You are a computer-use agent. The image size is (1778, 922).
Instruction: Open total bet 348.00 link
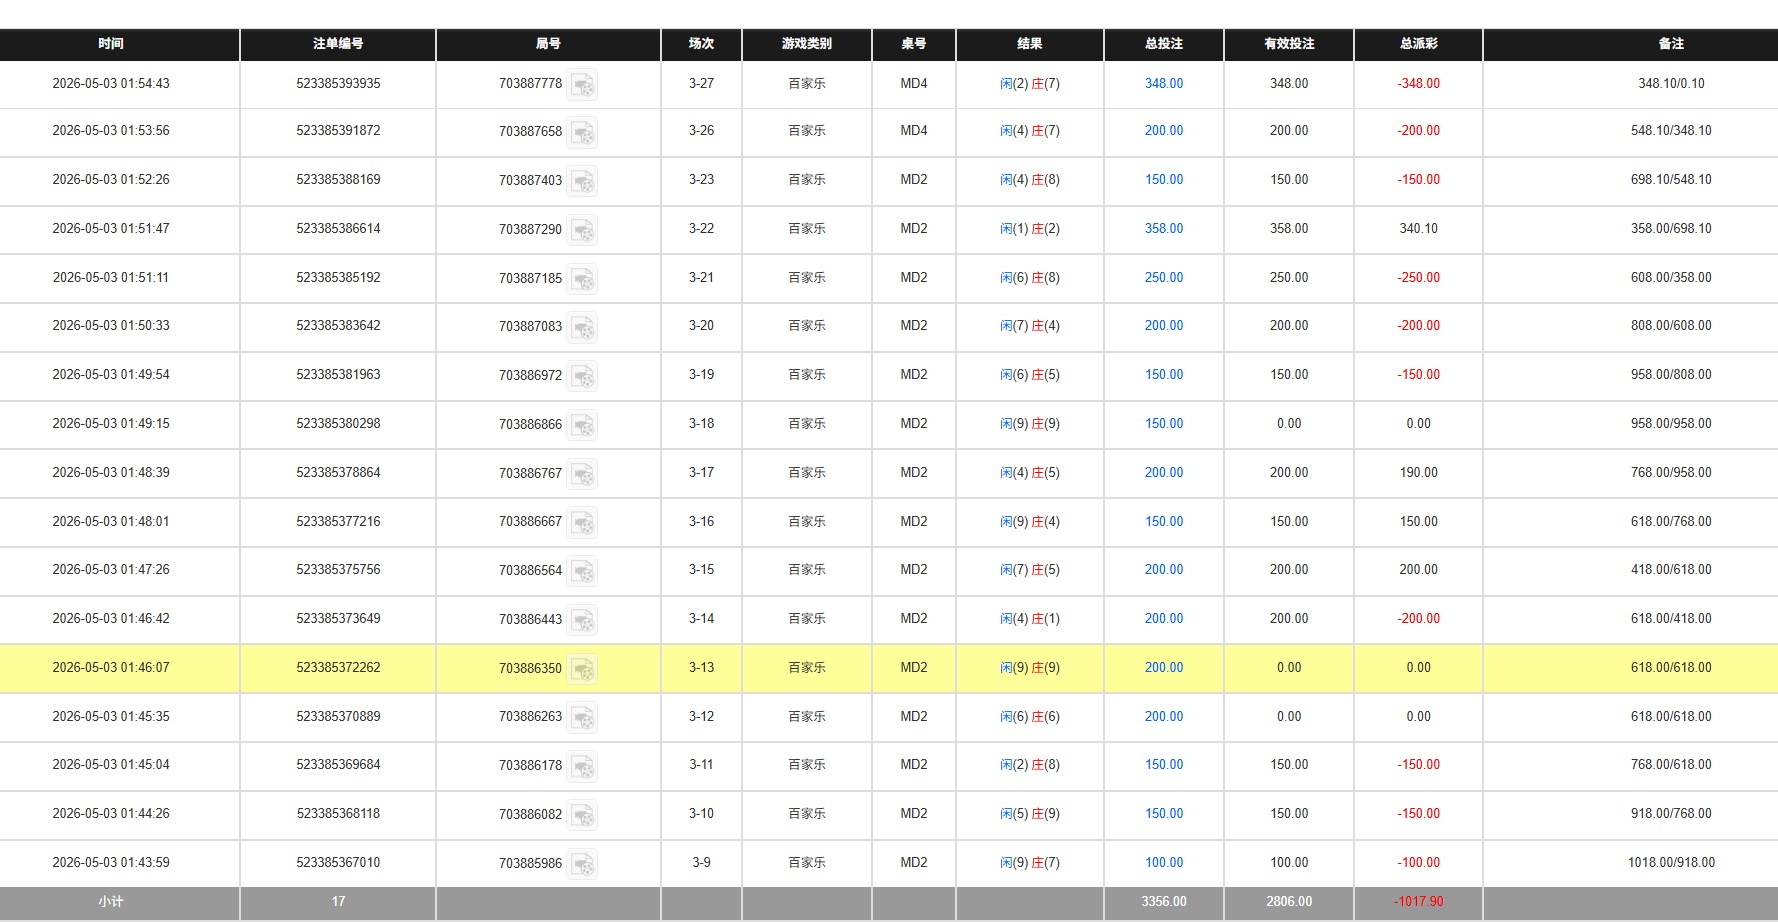(x=1164, y=84)
